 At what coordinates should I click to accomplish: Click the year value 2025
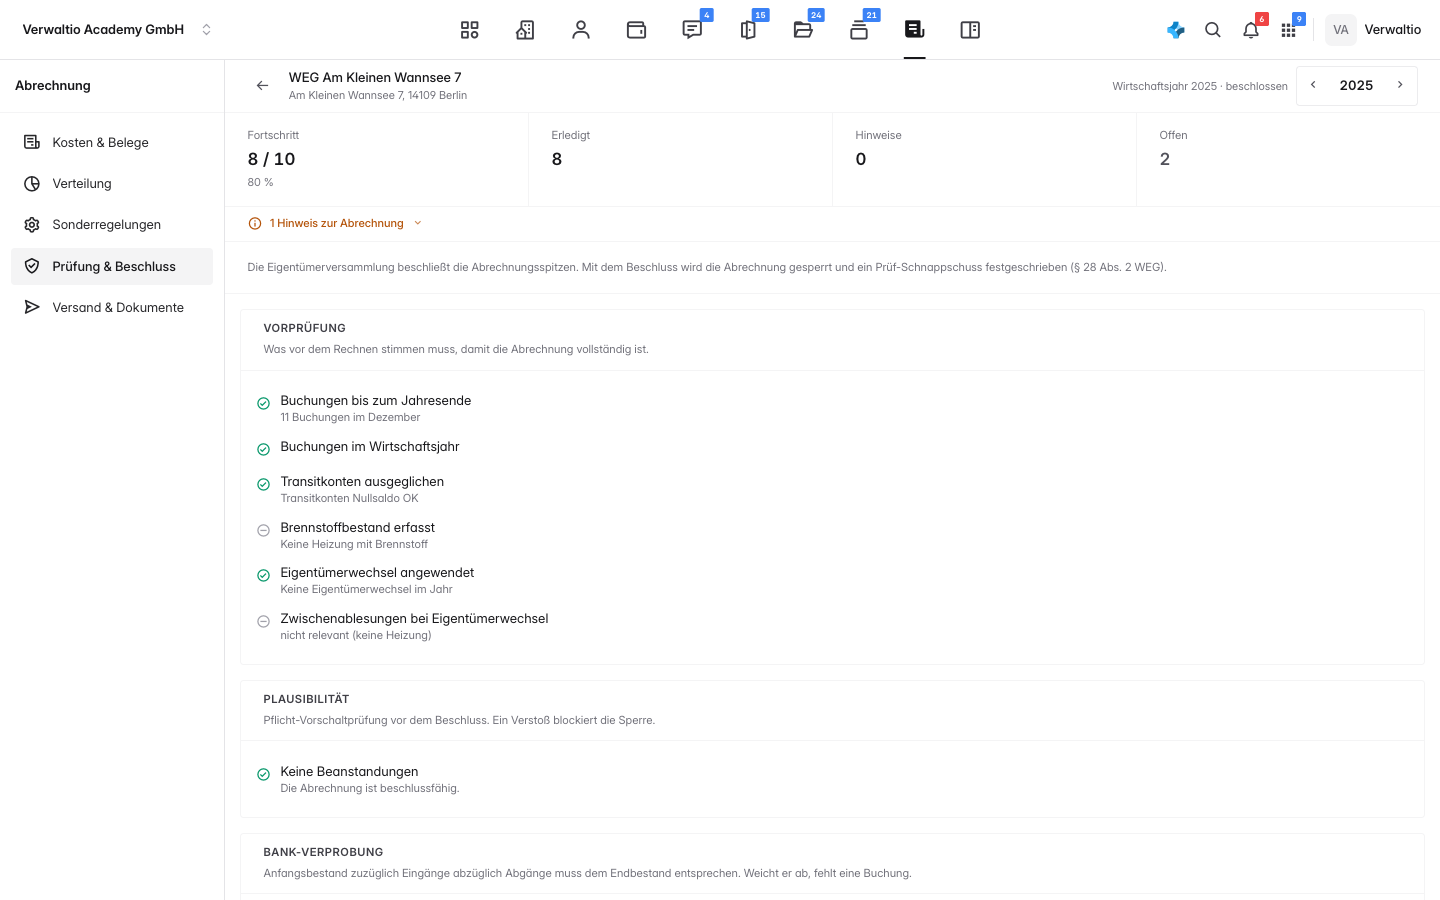click(x=1356, y=85)
